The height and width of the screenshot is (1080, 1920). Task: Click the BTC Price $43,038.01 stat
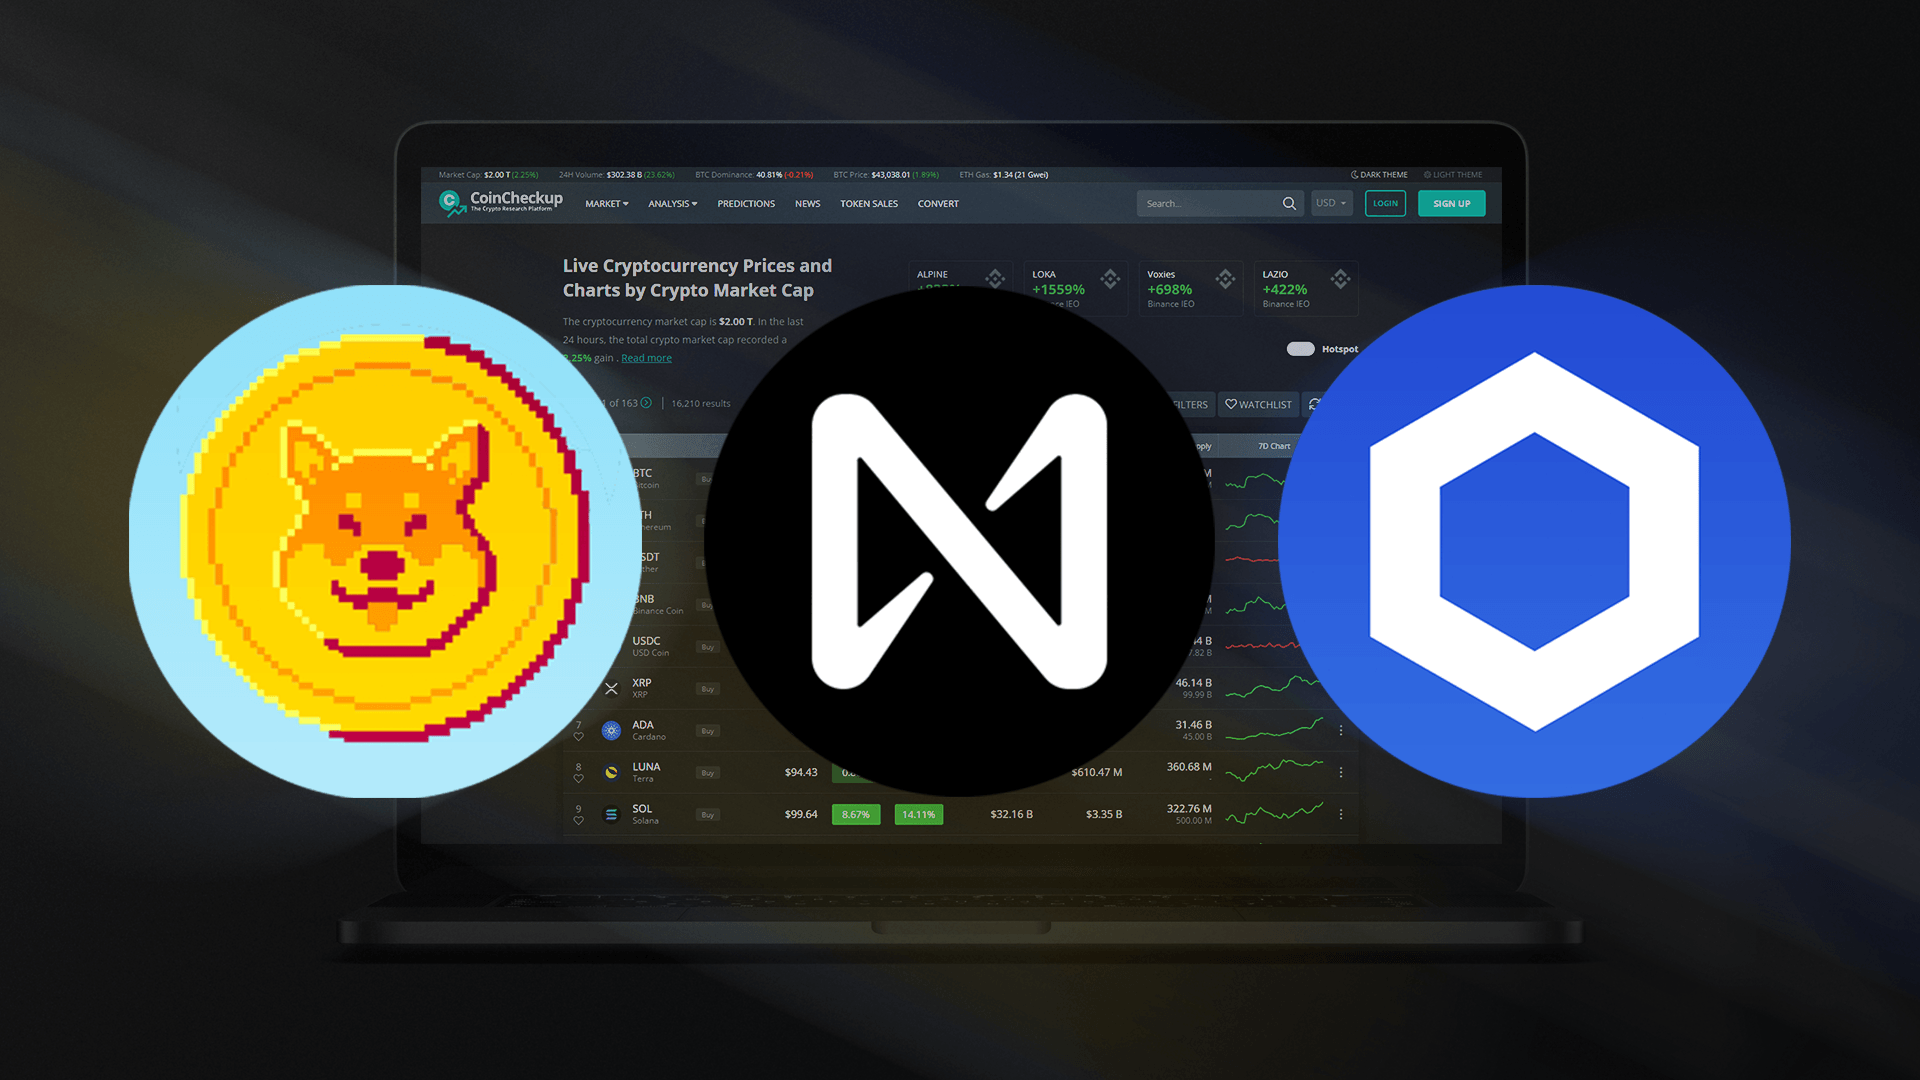(886, 175)
